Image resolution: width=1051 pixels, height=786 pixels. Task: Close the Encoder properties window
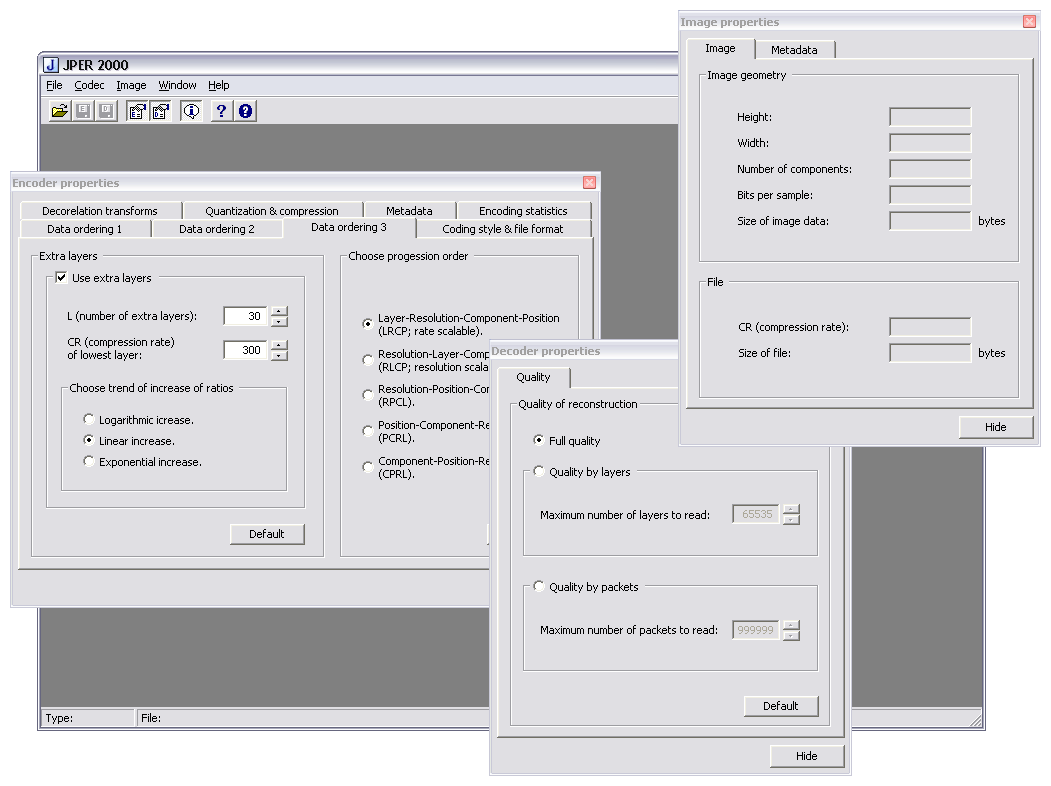click(589, 183)
